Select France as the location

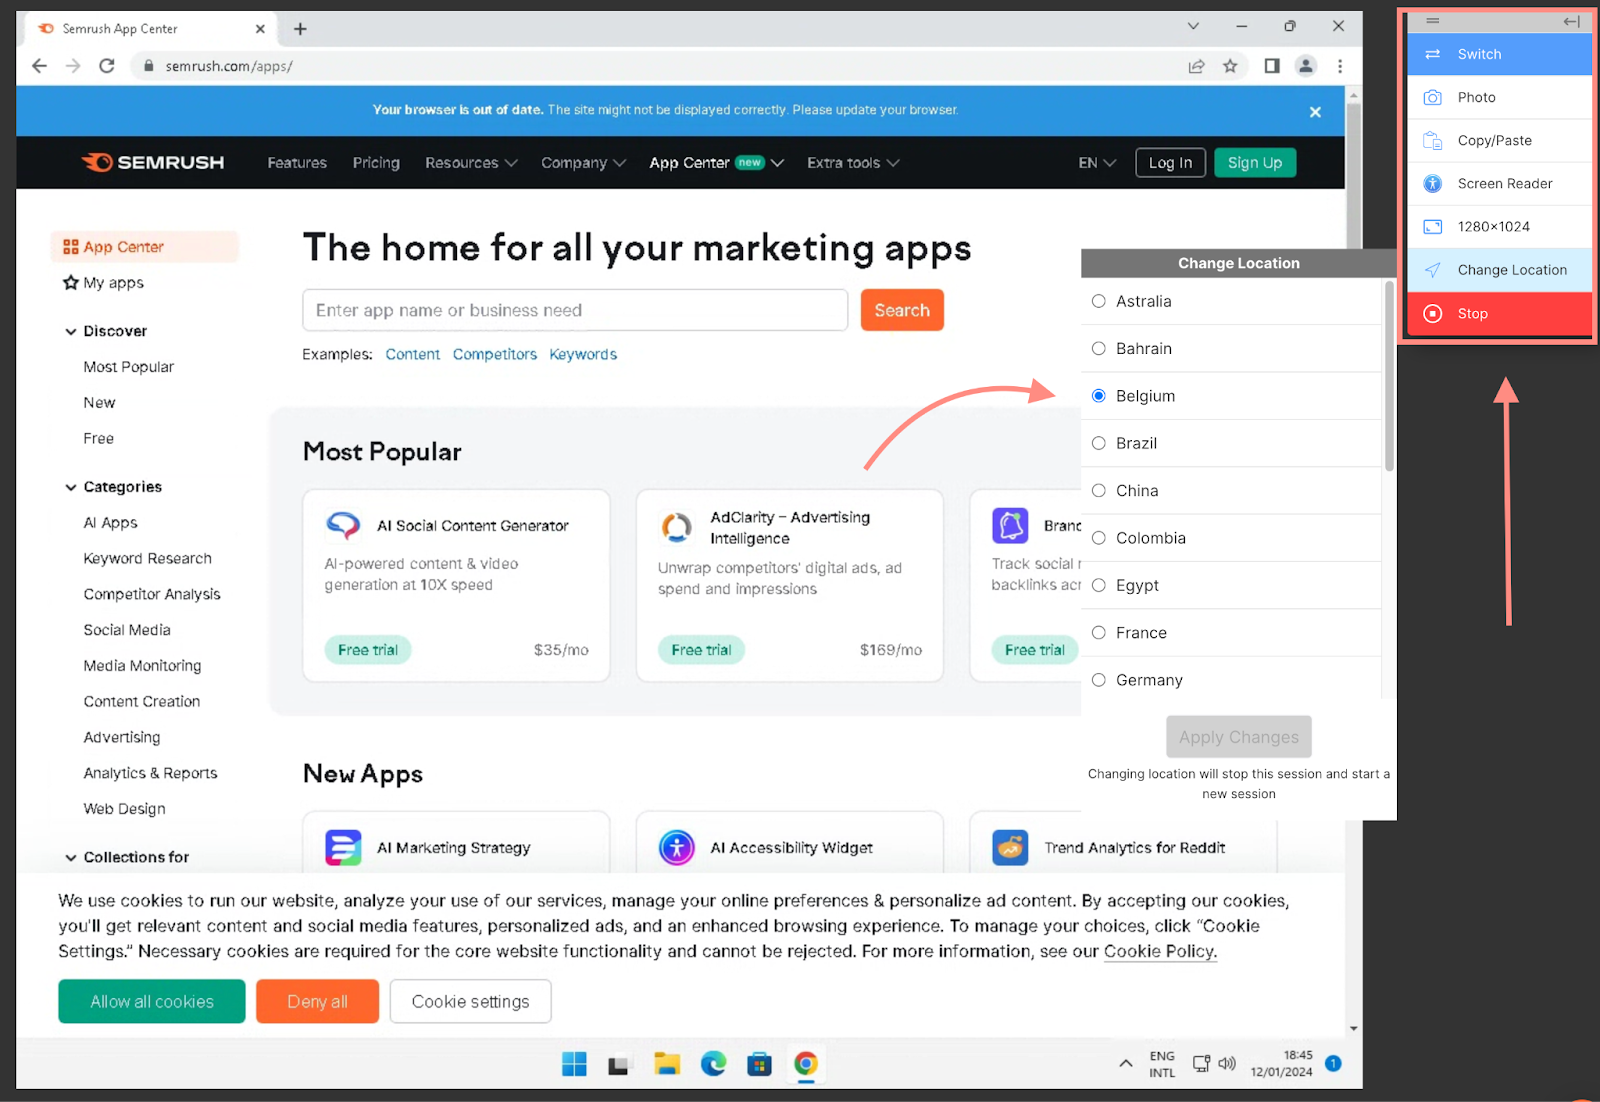(1099, 633)
